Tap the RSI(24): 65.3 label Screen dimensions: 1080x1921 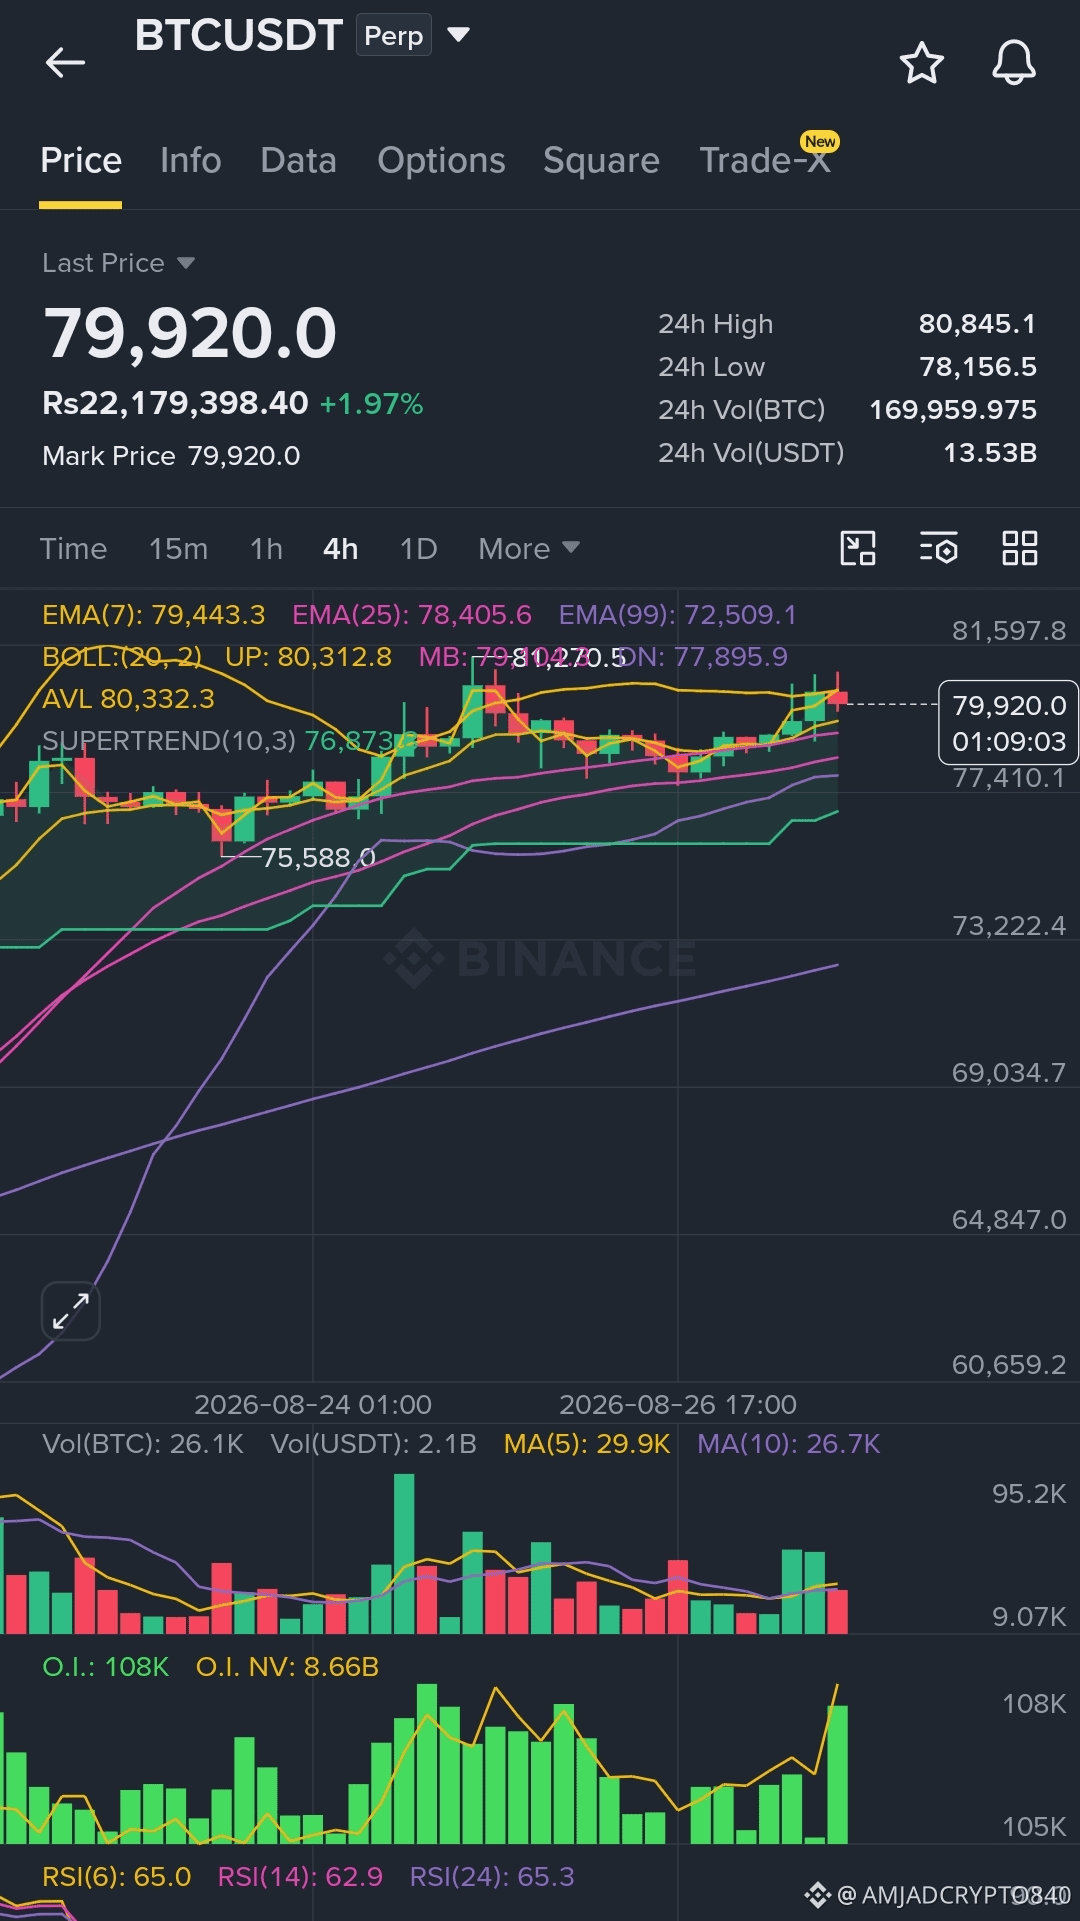[x=492, y=1876]
